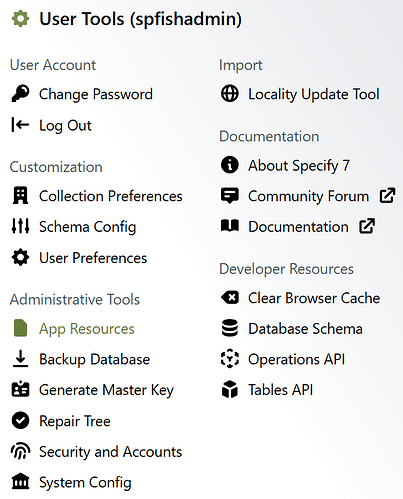
Task: Visit the Community Forum link
Action: tap(308, 196)
